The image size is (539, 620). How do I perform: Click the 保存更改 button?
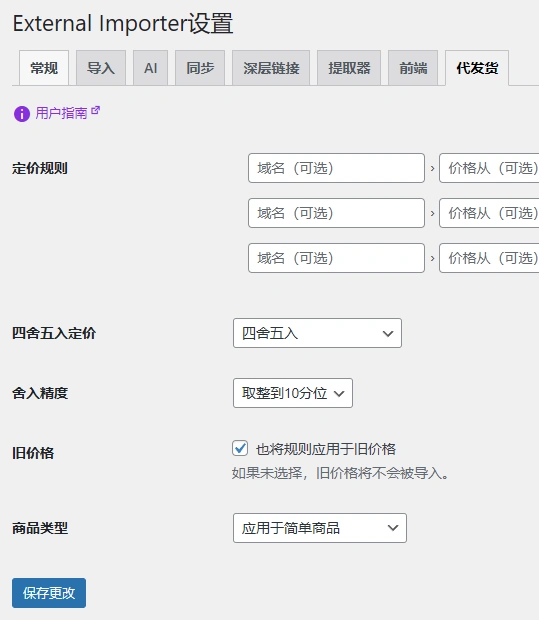coord(49,593)
